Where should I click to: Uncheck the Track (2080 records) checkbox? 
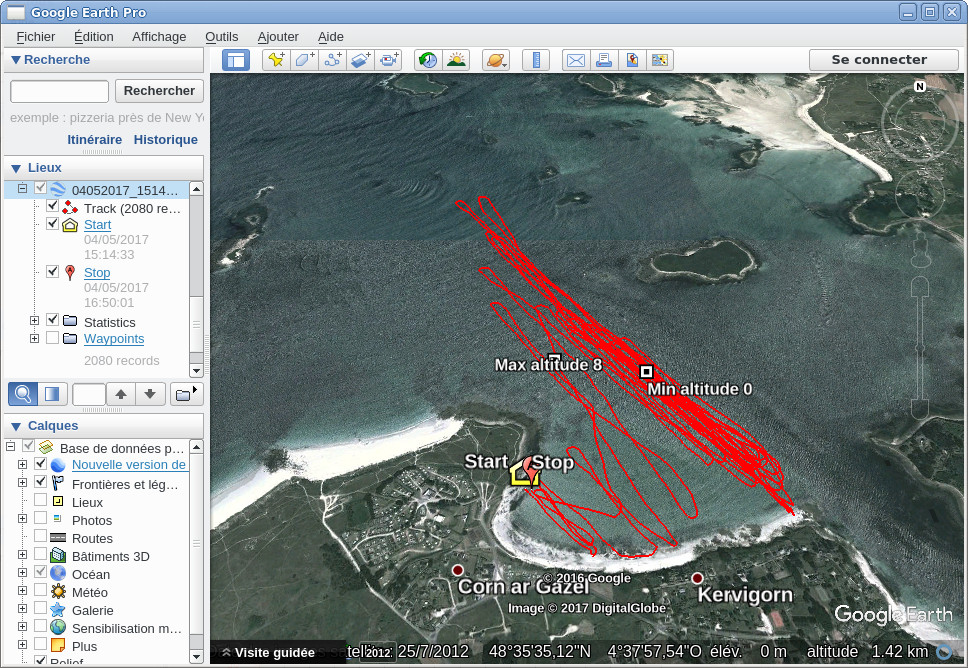(52, 206)
